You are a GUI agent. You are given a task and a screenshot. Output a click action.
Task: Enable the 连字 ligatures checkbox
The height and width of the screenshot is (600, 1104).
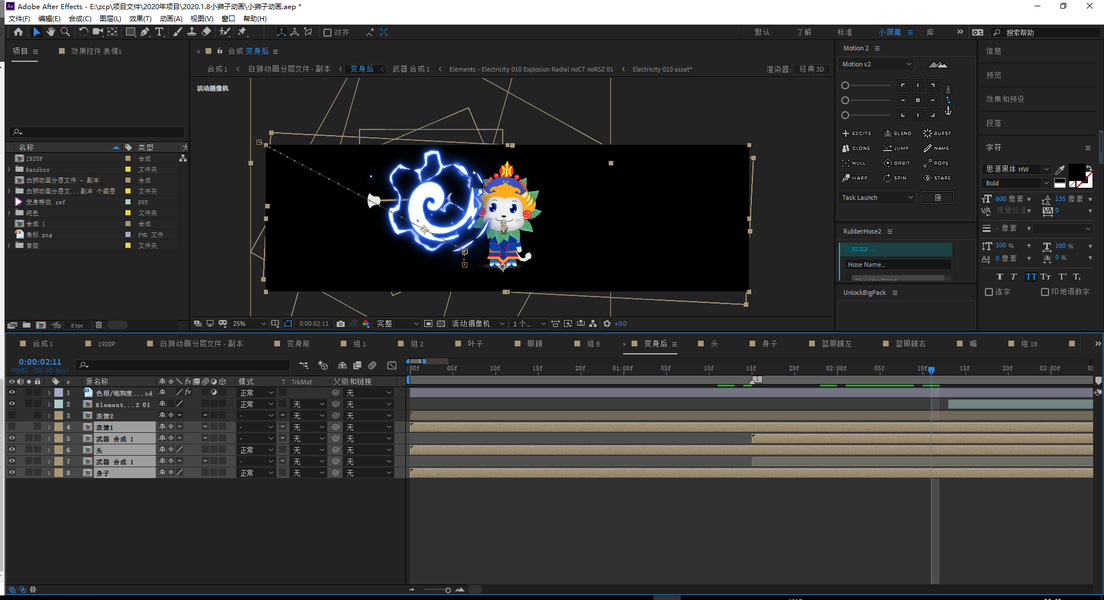(x=989, y=292)
